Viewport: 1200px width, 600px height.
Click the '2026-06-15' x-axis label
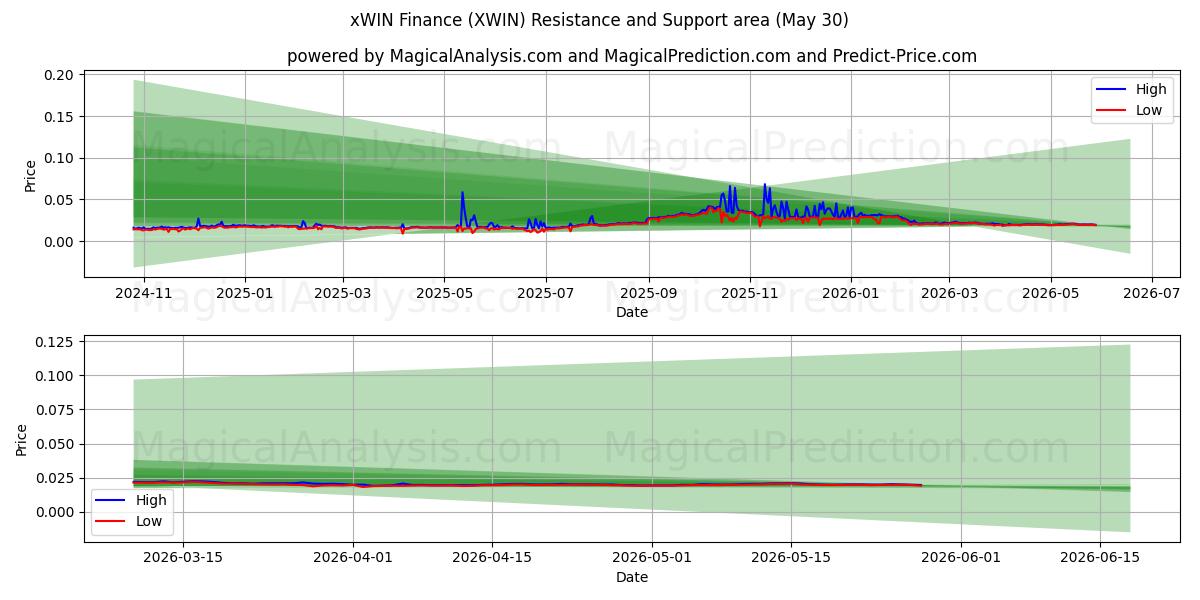1100,559
